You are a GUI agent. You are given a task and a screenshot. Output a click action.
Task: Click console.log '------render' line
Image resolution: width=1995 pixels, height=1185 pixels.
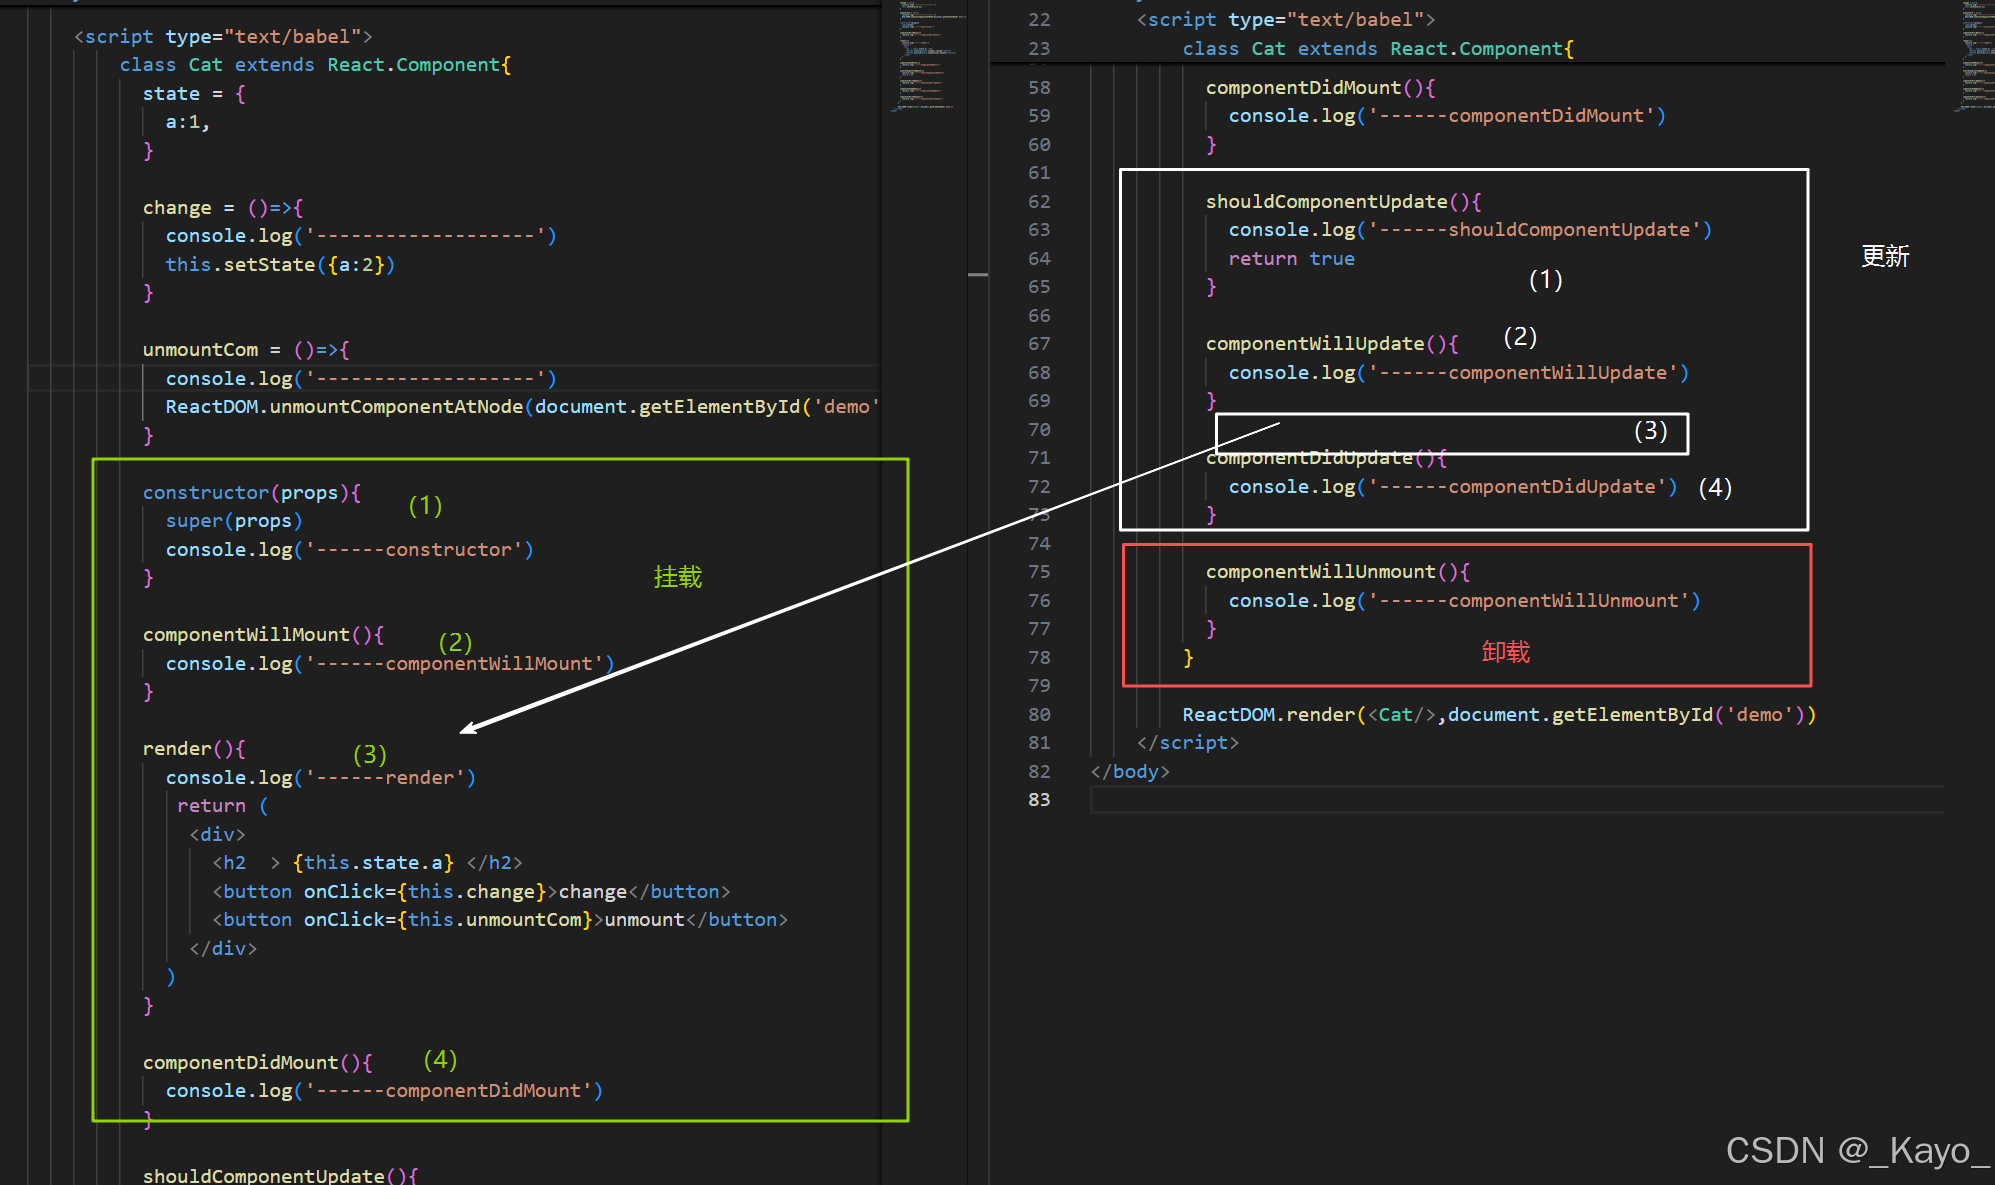[x=321, y=778]
